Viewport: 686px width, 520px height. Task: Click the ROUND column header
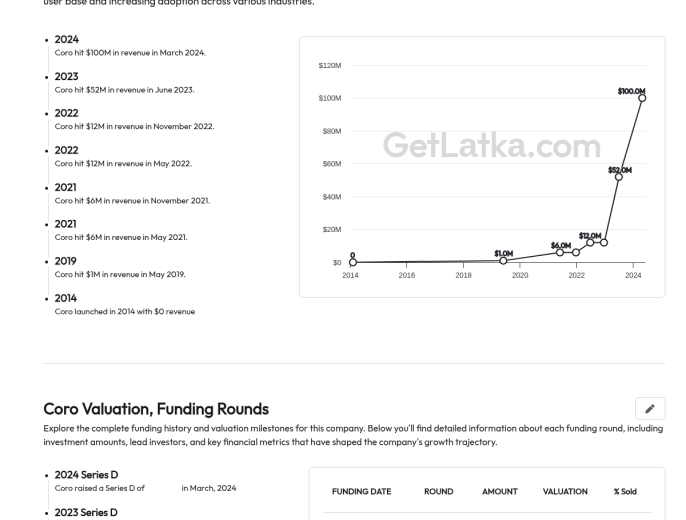(x=438, y=492)
